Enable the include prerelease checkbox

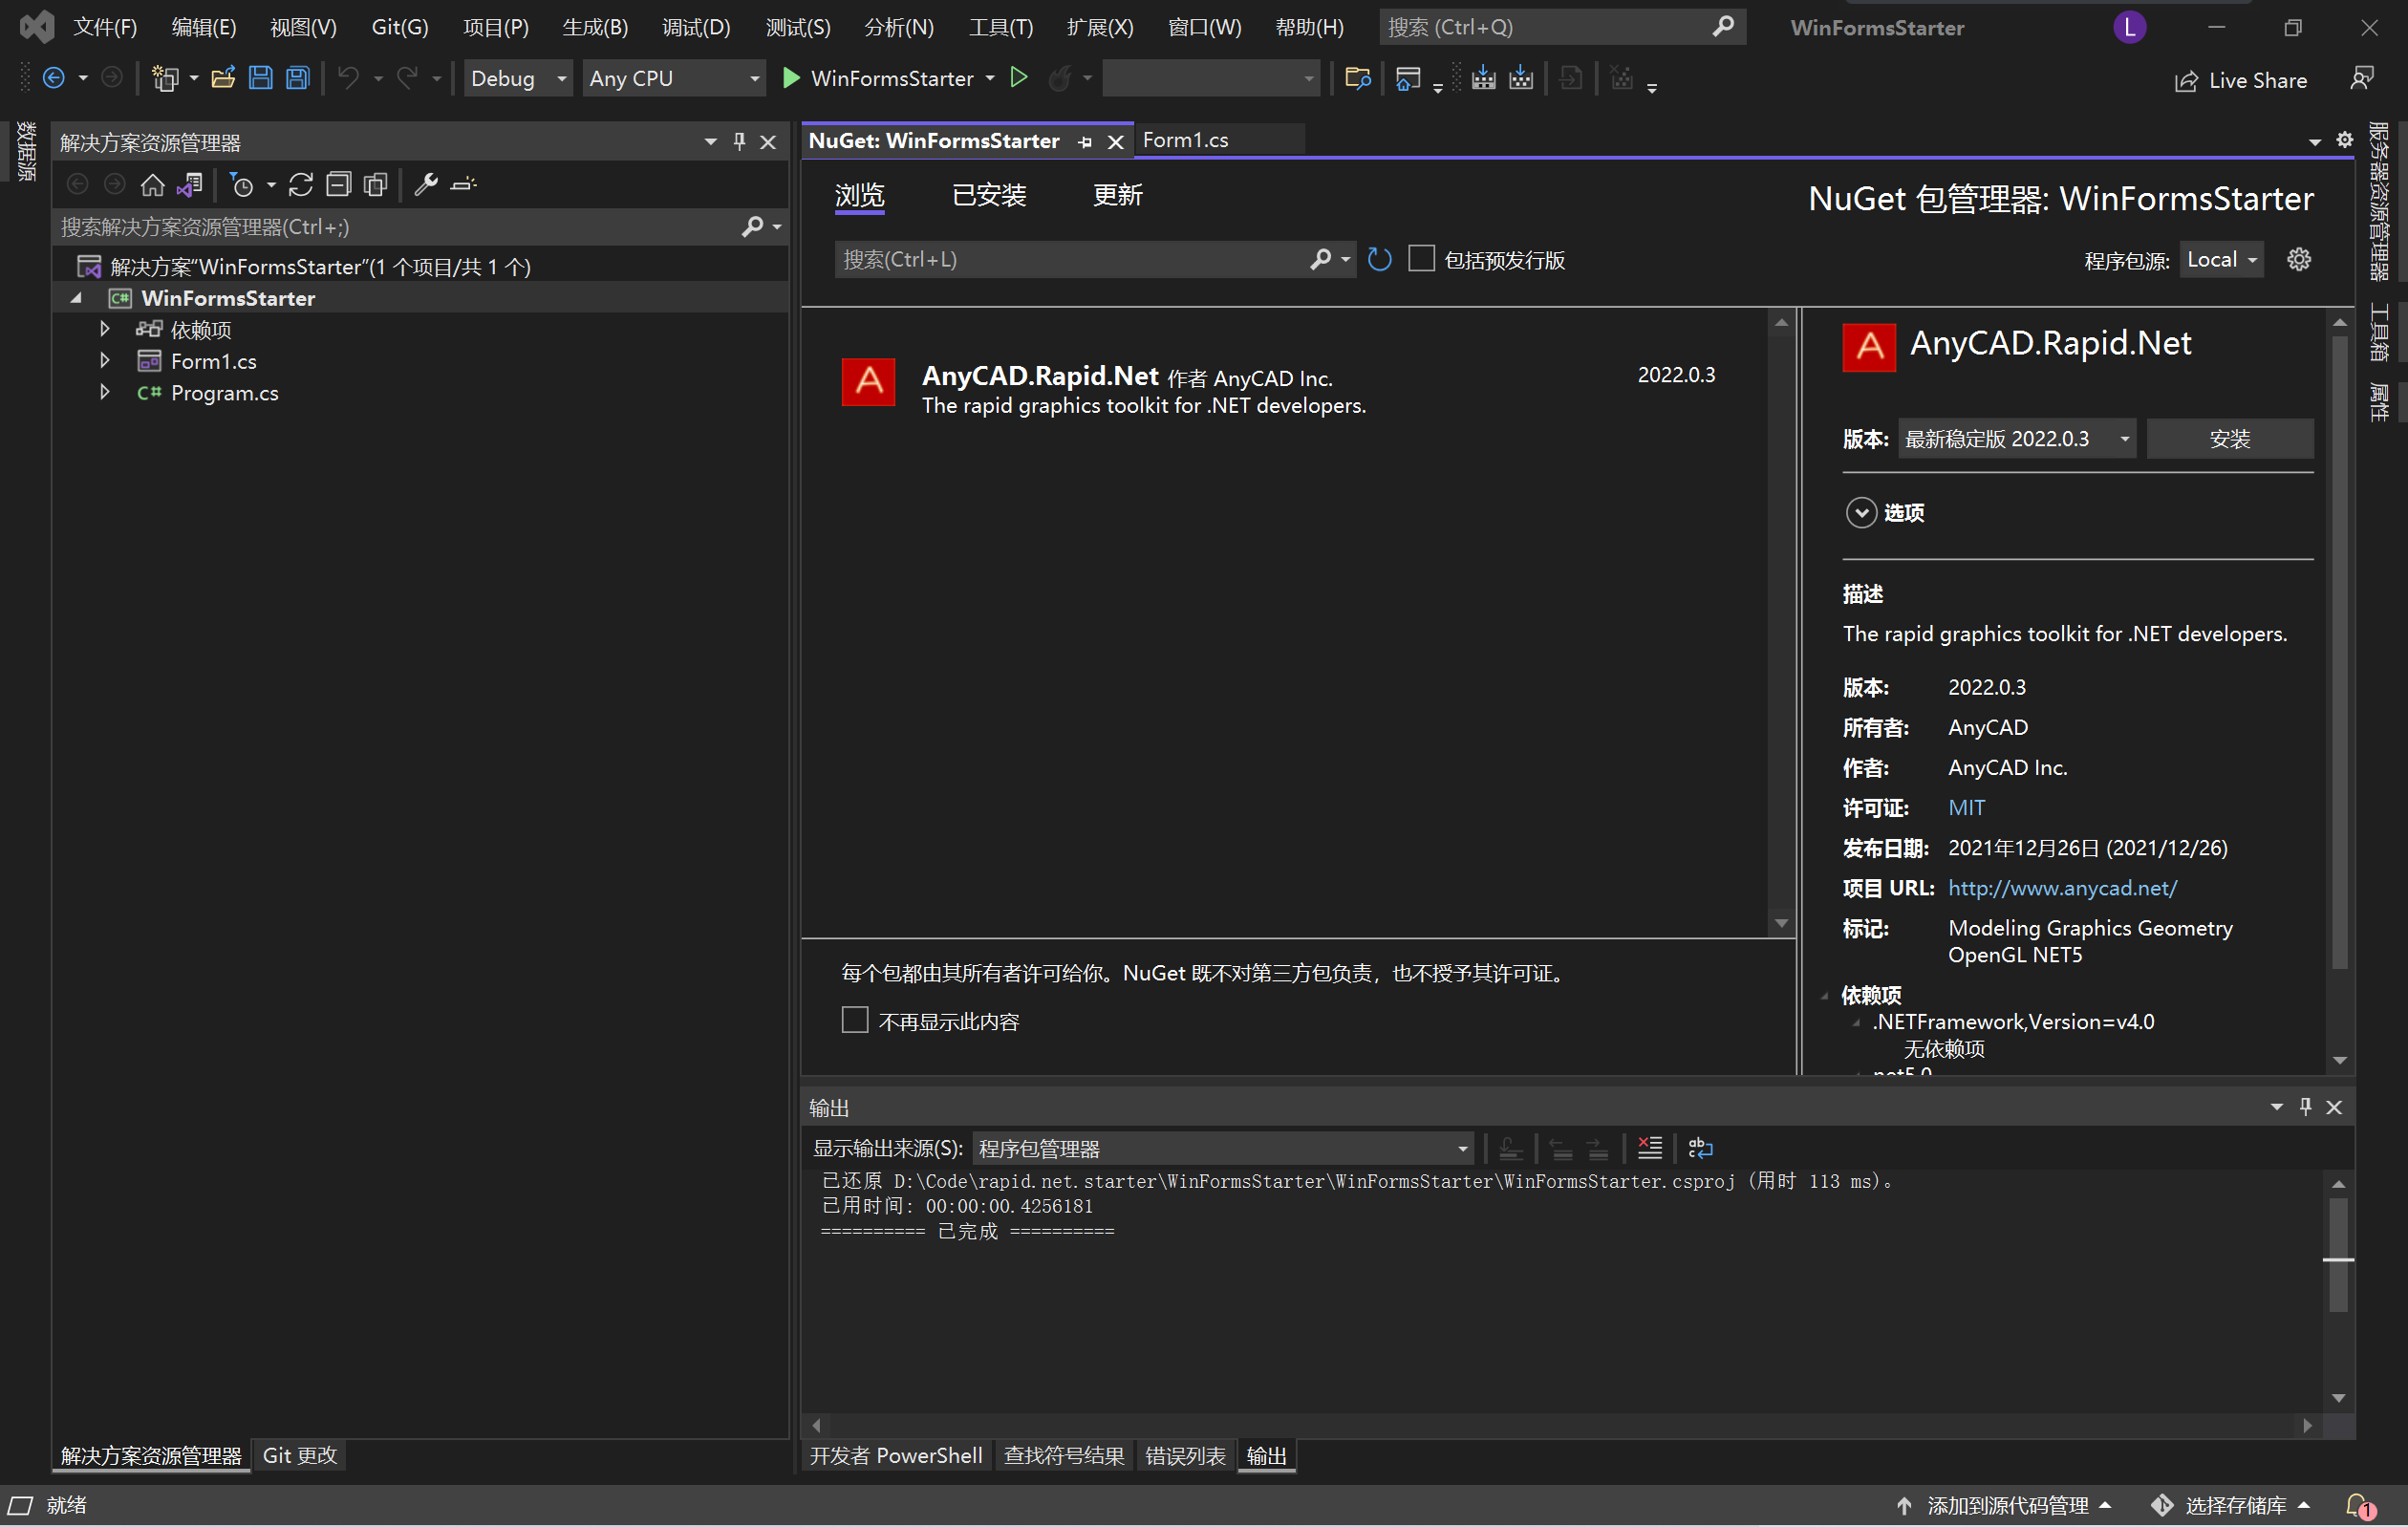(x=1421, y=260)
